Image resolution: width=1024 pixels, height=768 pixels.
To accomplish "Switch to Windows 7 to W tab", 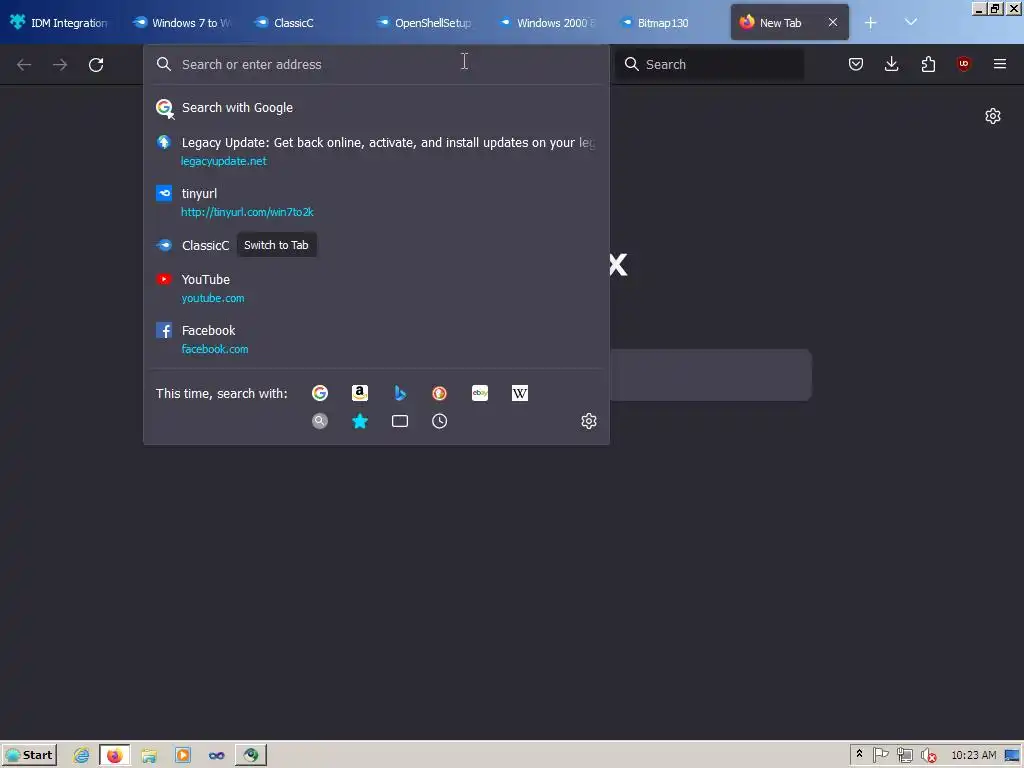I will 183,23.
